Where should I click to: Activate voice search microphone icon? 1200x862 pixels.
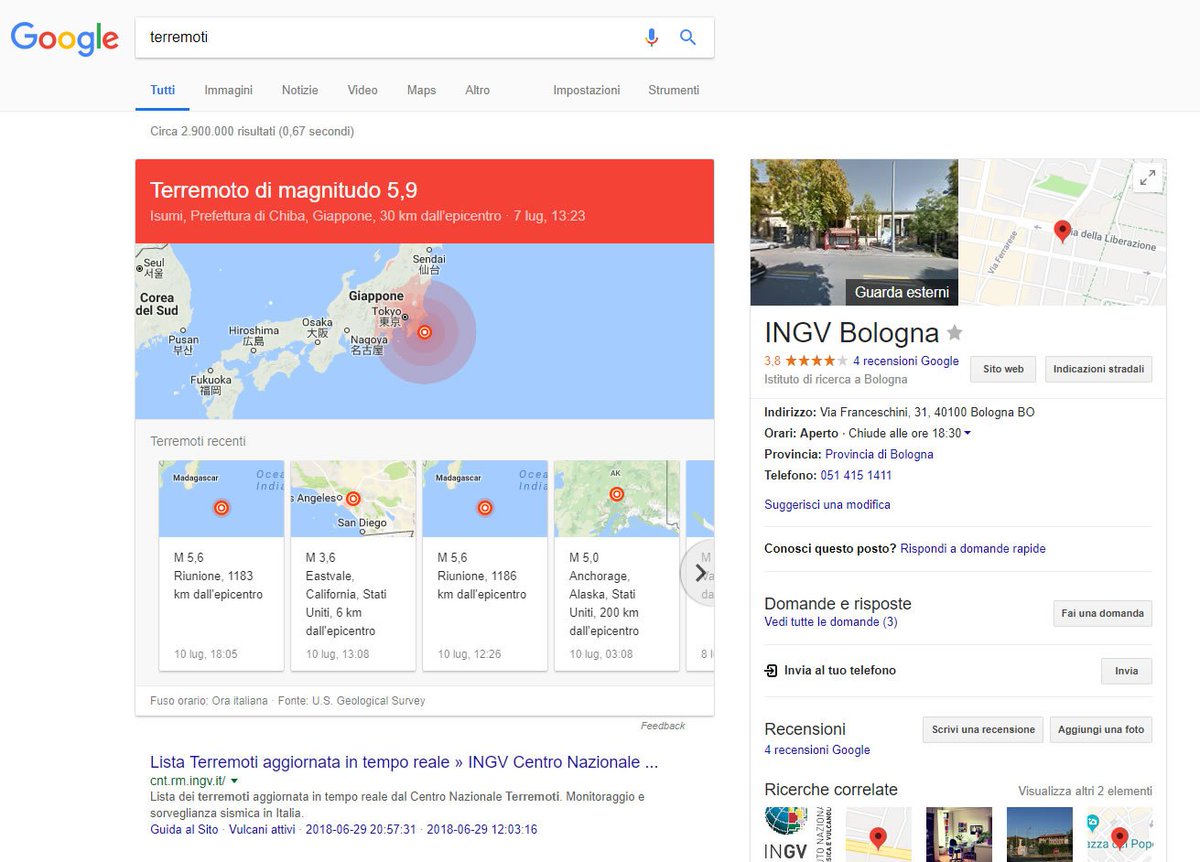tap(652, 37)
